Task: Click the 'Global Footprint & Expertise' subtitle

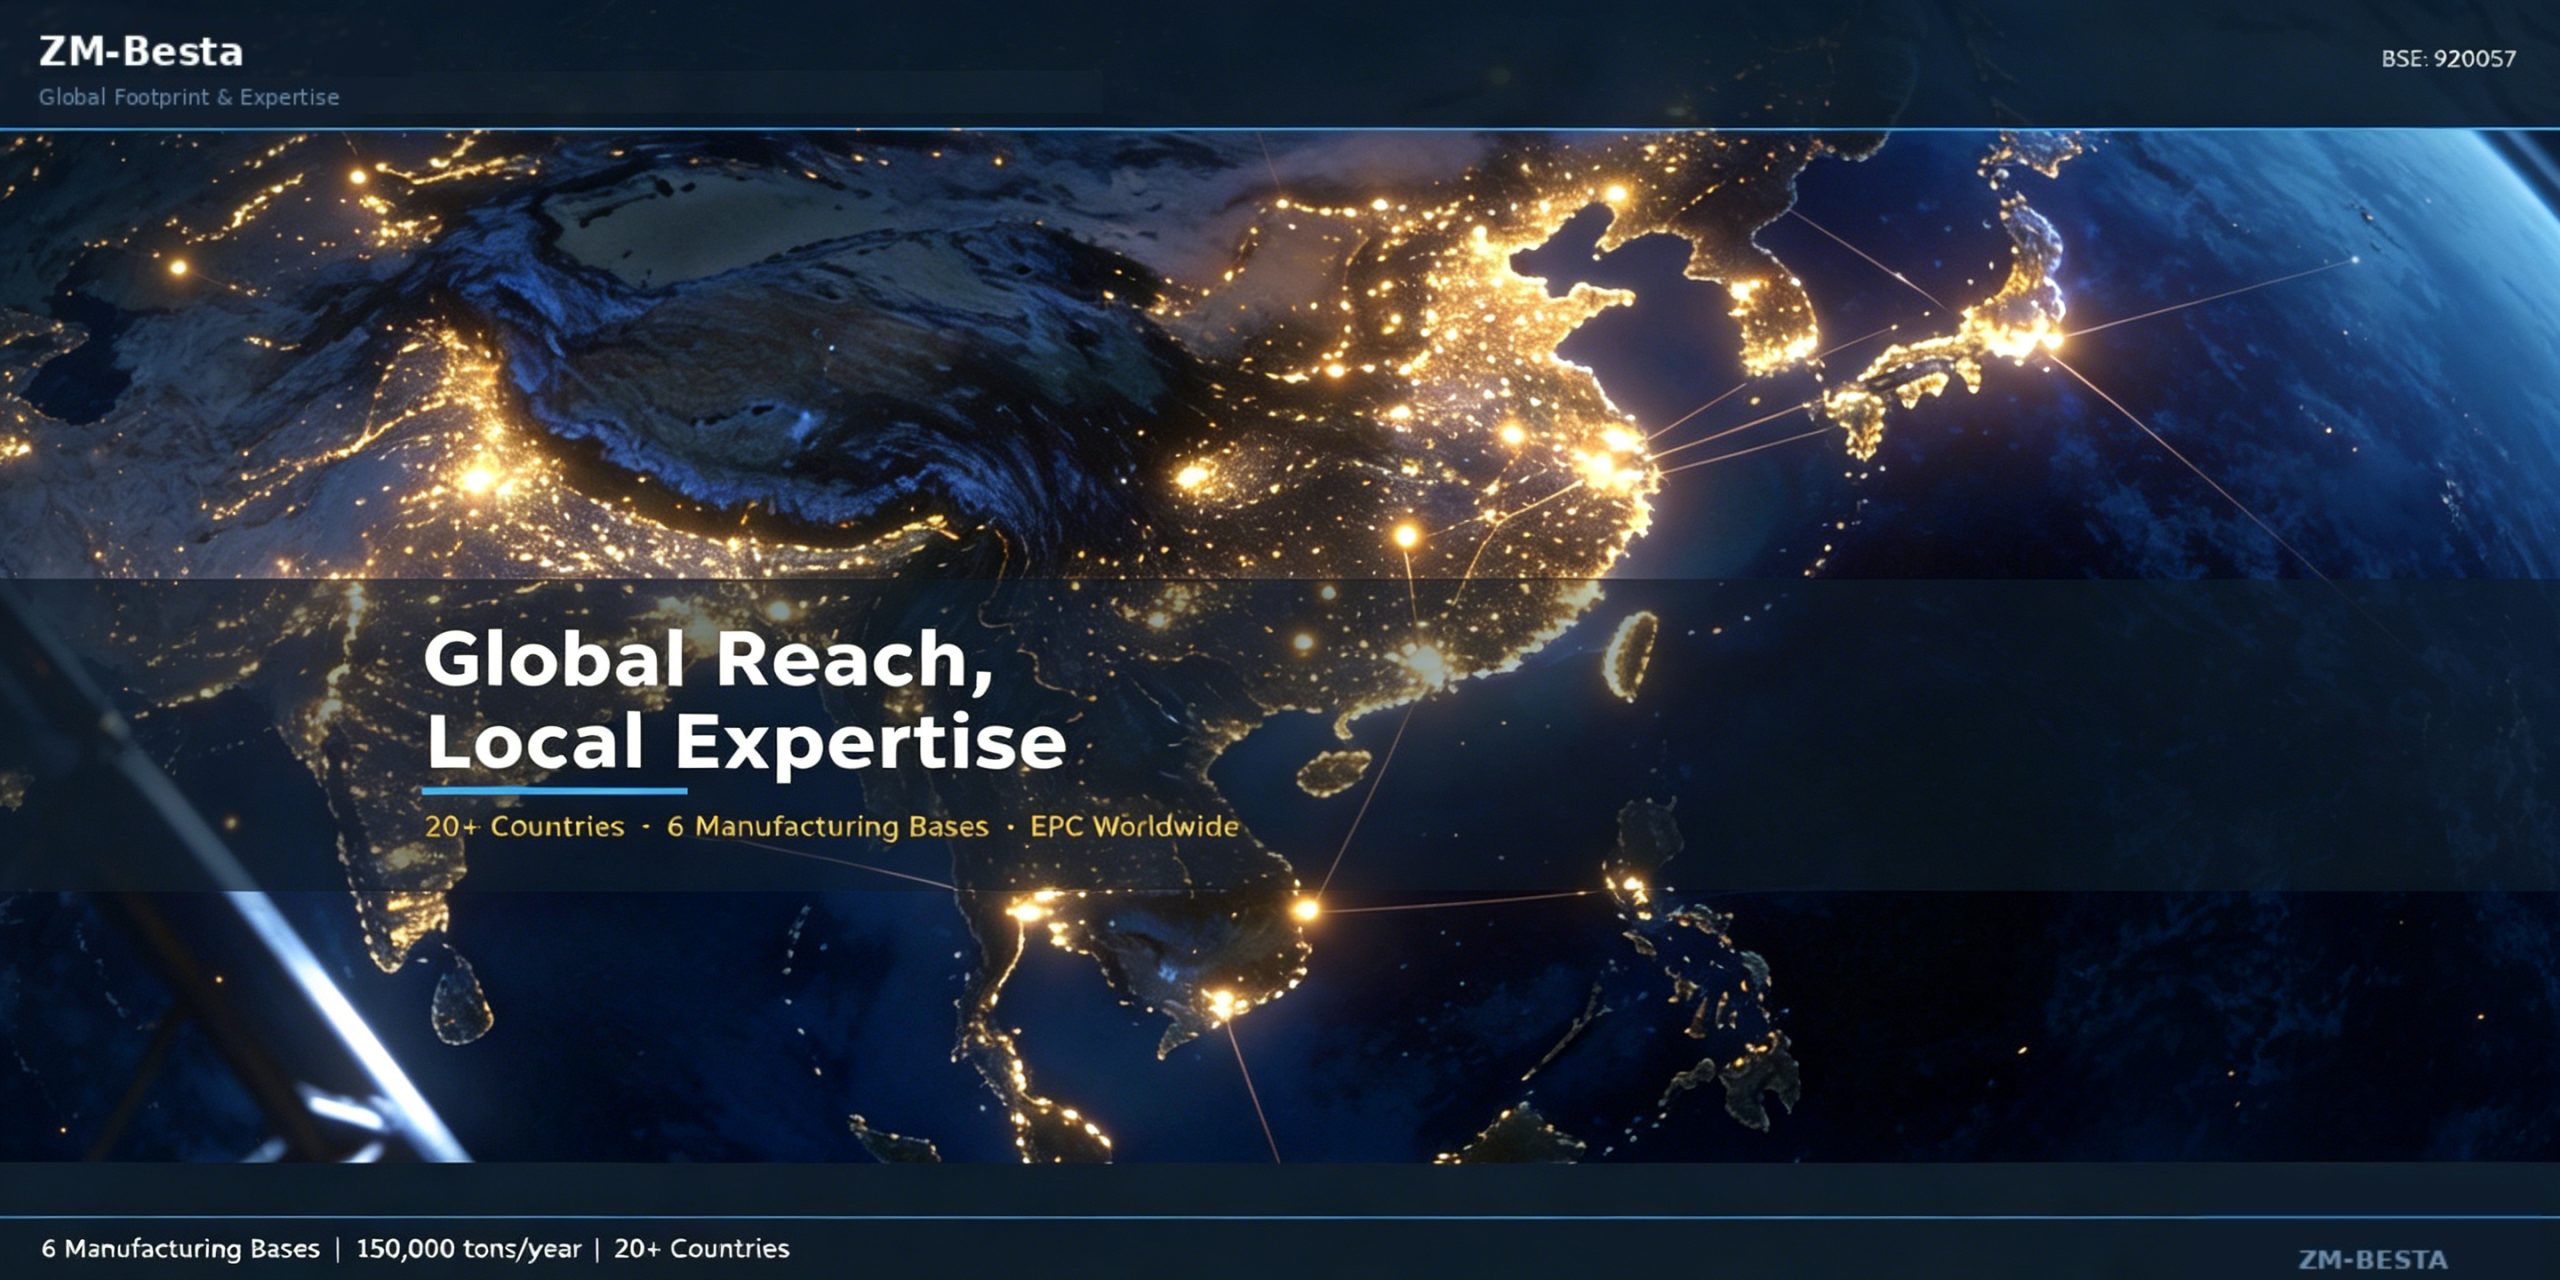Action: pyautogui.click(x=189, y=97)
